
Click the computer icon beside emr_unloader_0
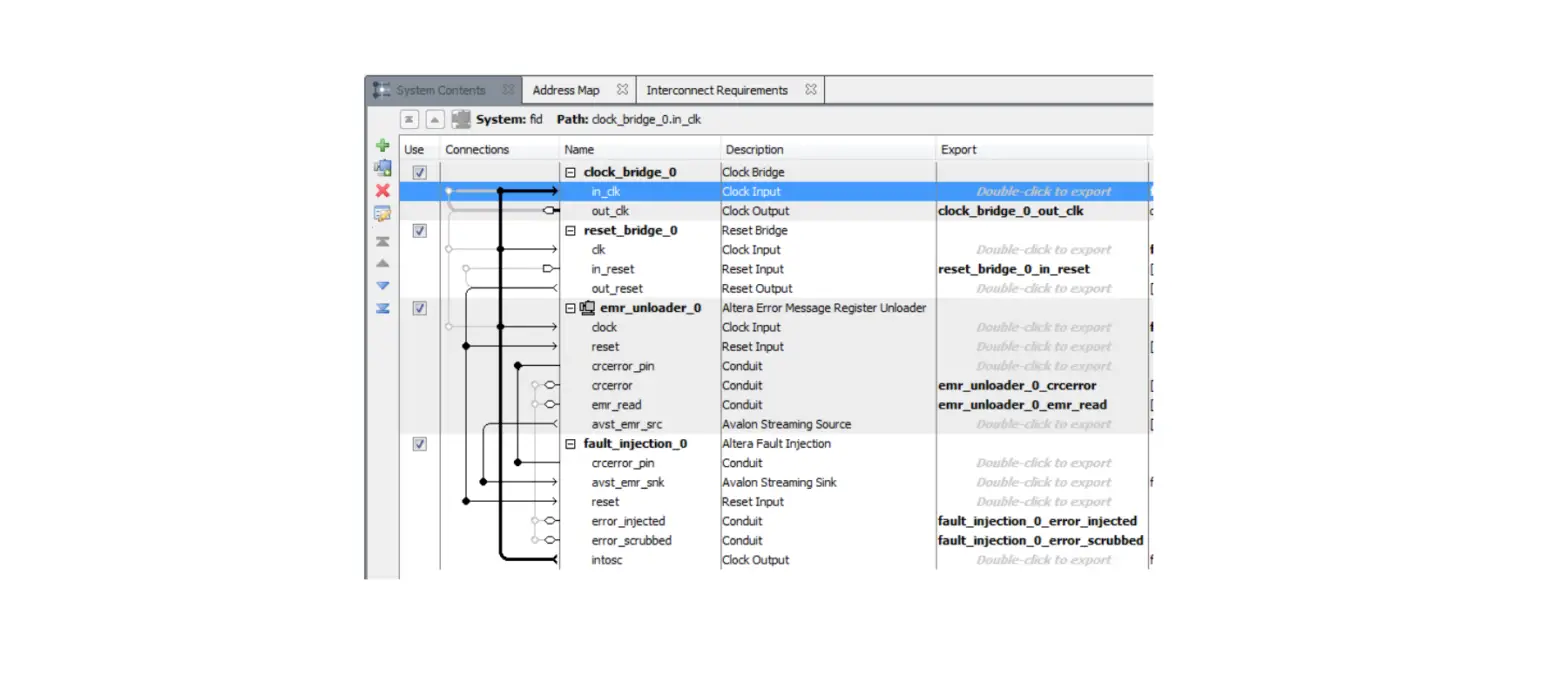(587, 308)
